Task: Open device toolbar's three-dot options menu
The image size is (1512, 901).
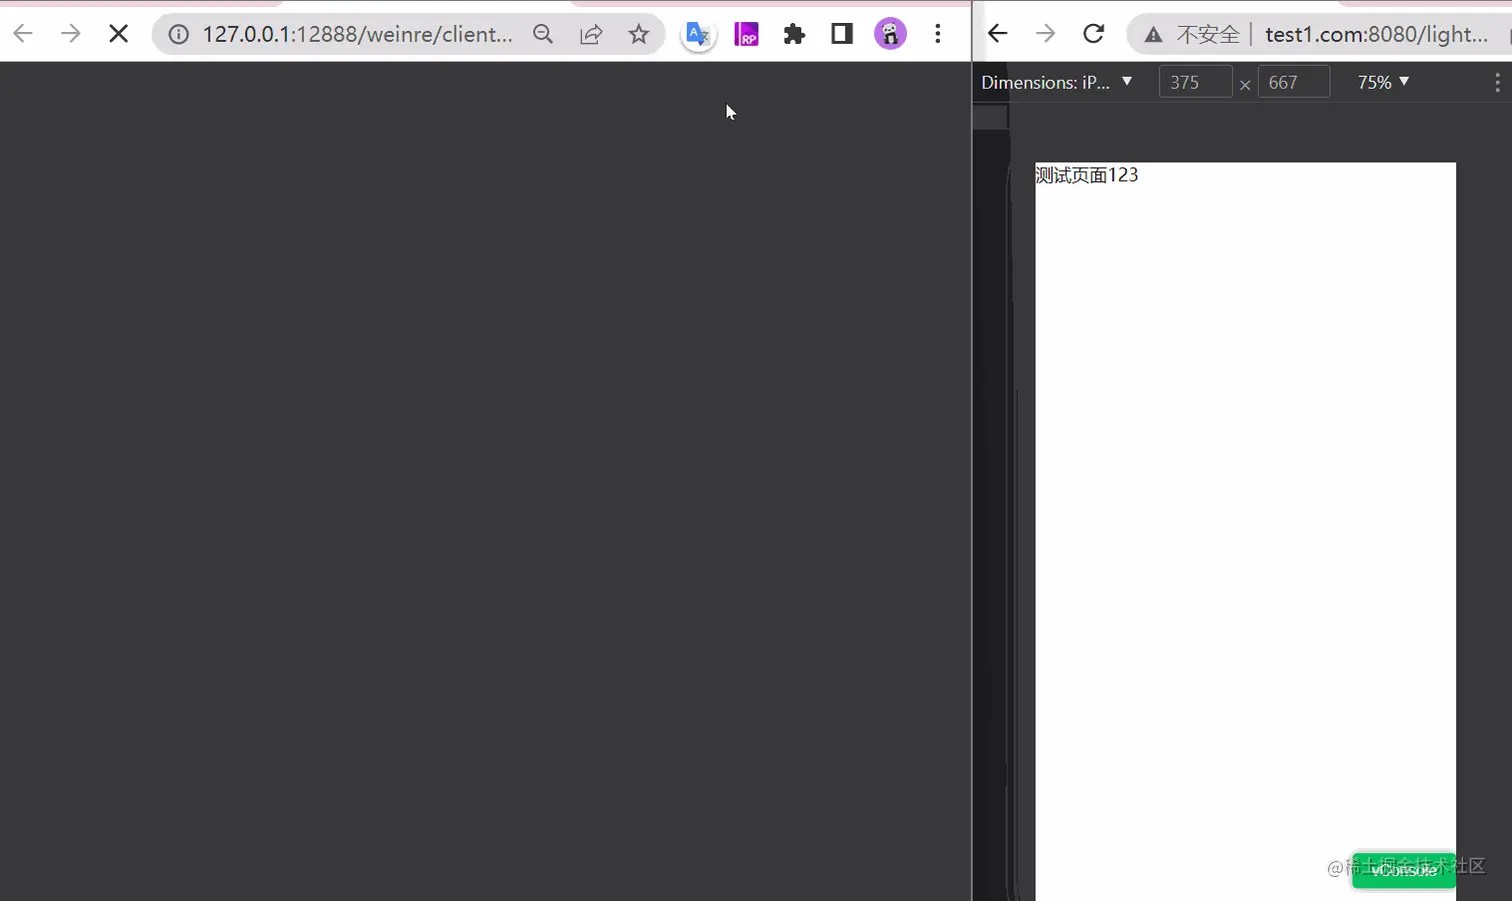Action: coord(1497,82)
